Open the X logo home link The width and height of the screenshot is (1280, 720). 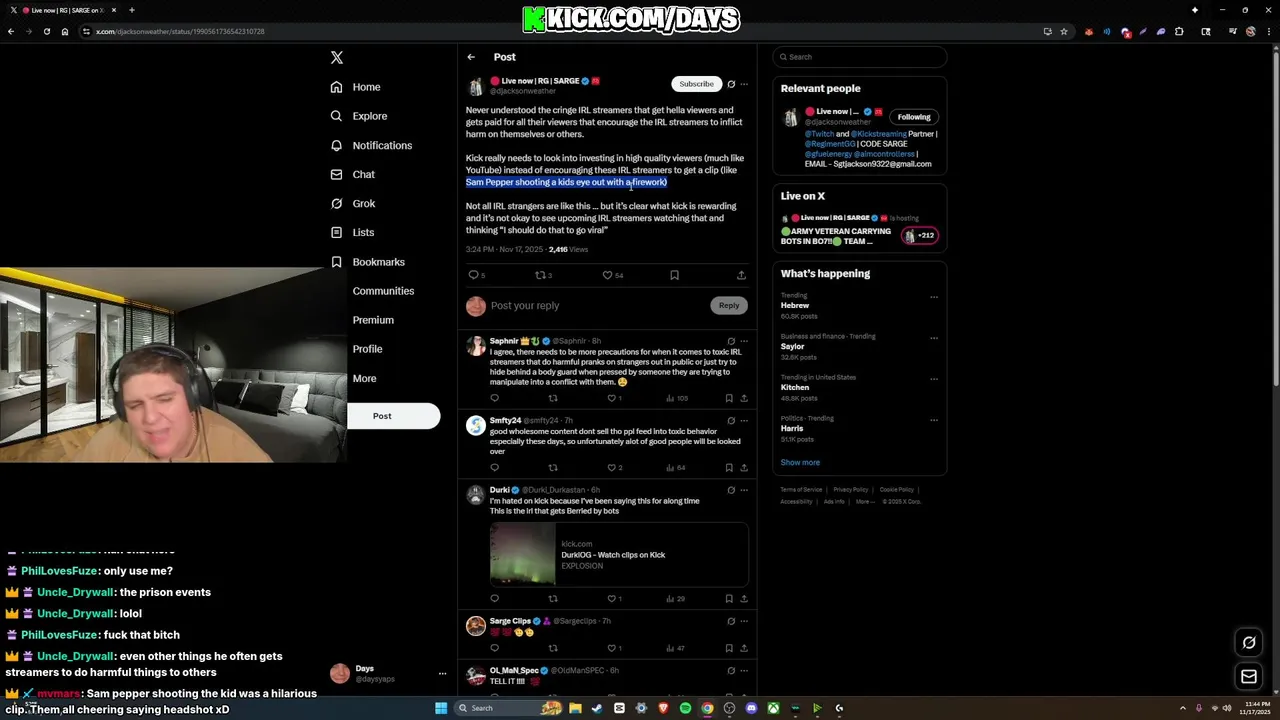(337, 58)
